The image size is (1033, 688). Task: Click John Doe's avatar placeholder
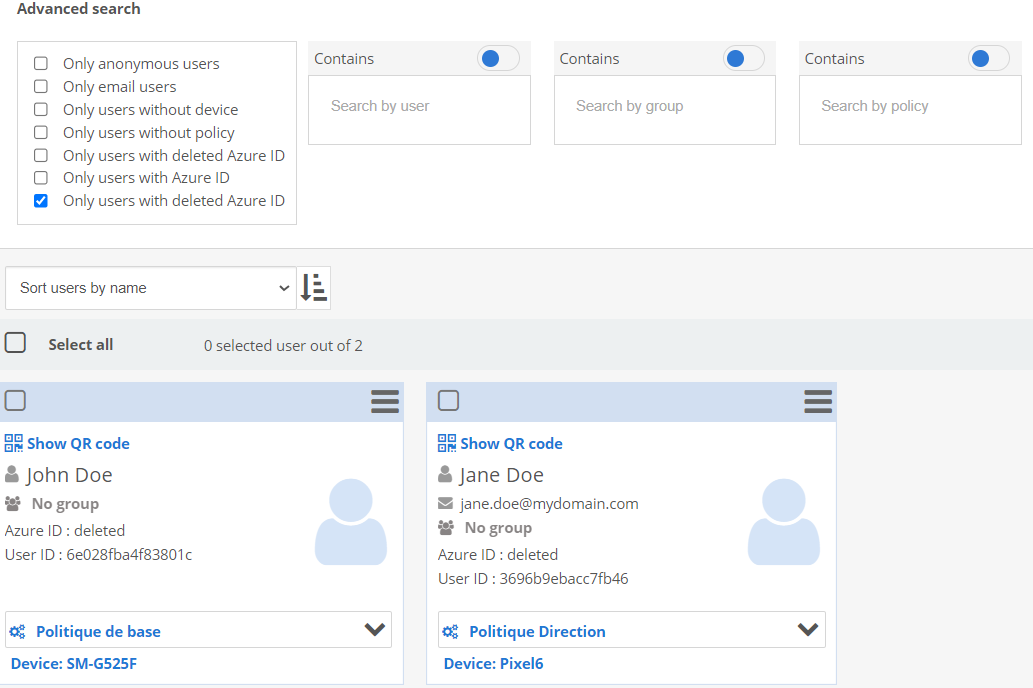click(x=350, y=521)
